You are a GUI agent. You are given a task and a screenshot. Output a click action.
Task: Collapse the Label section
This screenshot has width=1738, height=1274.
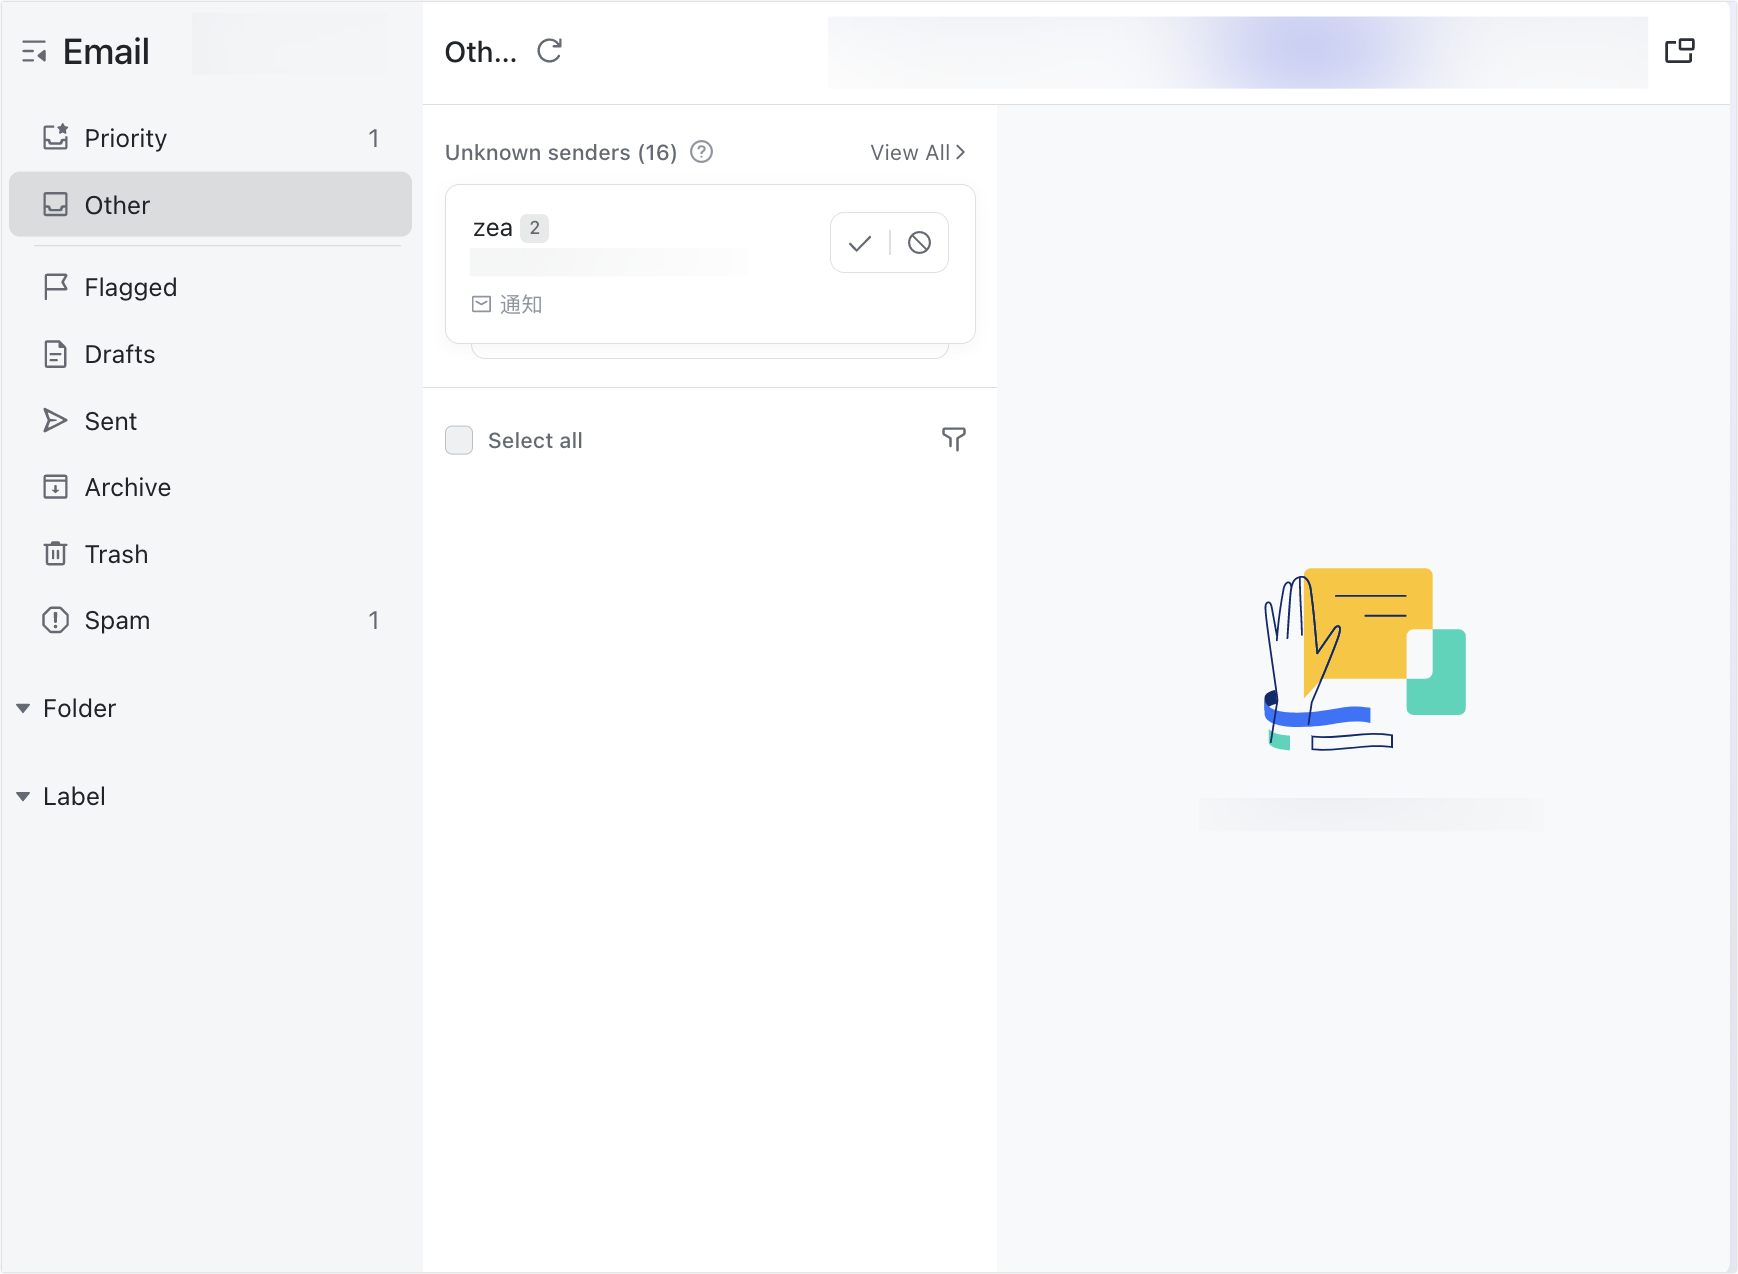point(24,795)
